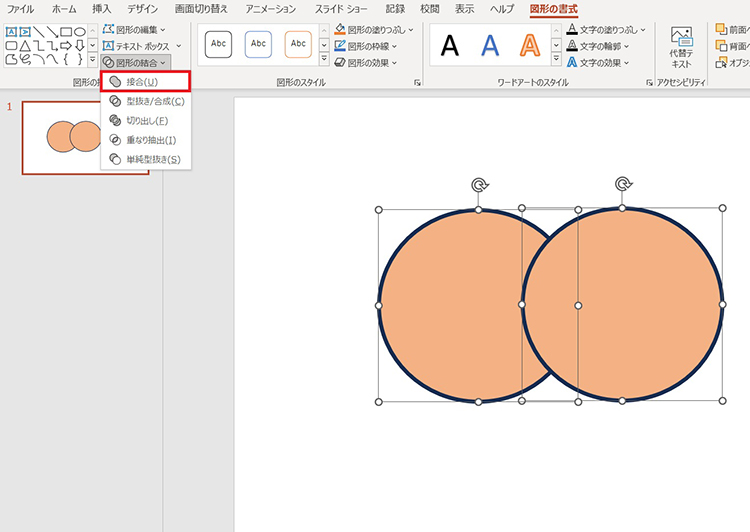
Task: Apply the blue-outlined Abc shape style
Action: 258,44
